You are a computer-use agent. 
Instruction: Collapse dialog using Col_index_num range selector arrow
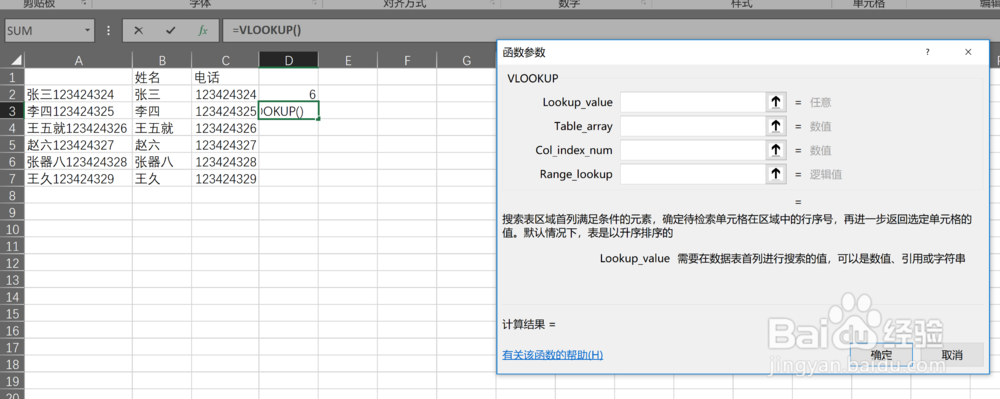coord(776,150)
